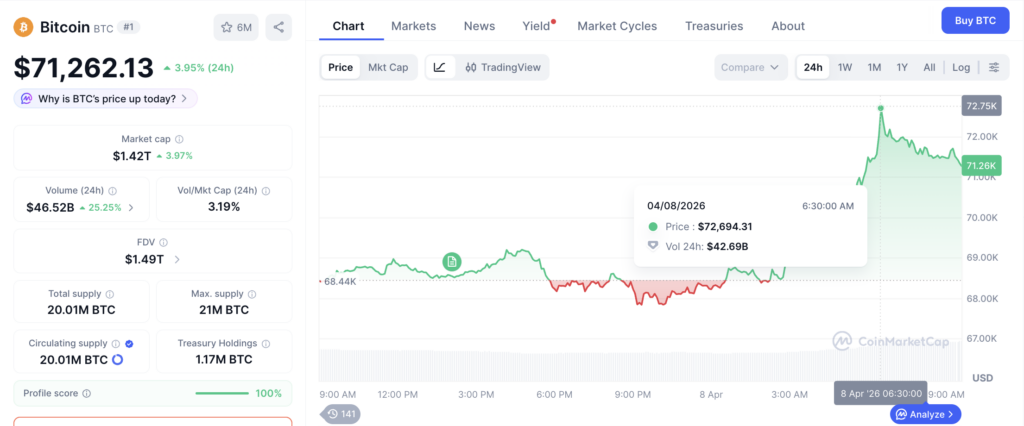This screenshot has height=426, width=1024.
Task: Click the green news document marker on chart
Action: tap(451, 262)
